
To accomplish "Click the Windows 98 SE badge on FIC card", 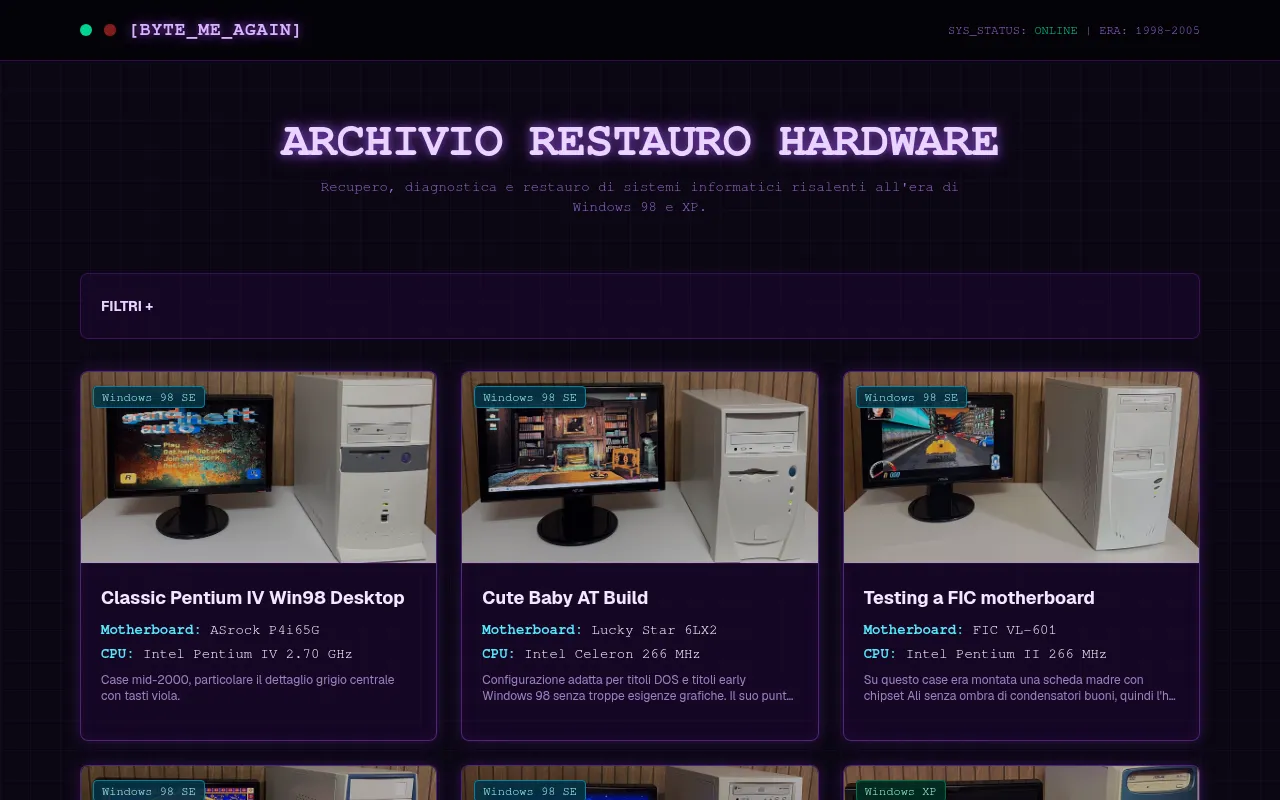I will tap(911, 397).
